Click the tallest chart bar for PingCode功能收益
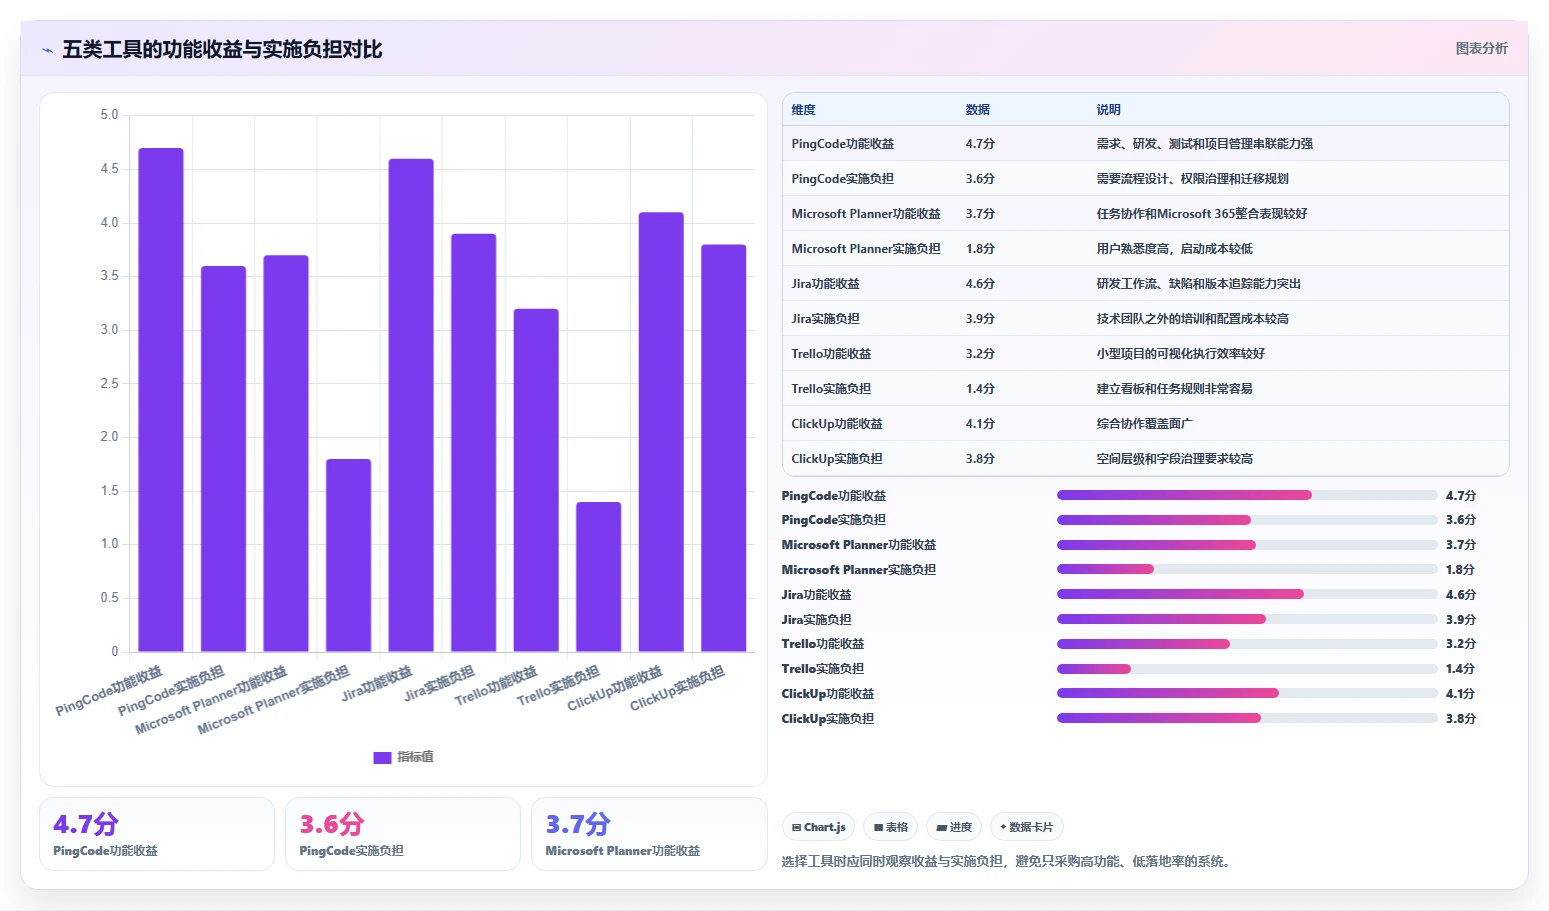 coord(161,400)
